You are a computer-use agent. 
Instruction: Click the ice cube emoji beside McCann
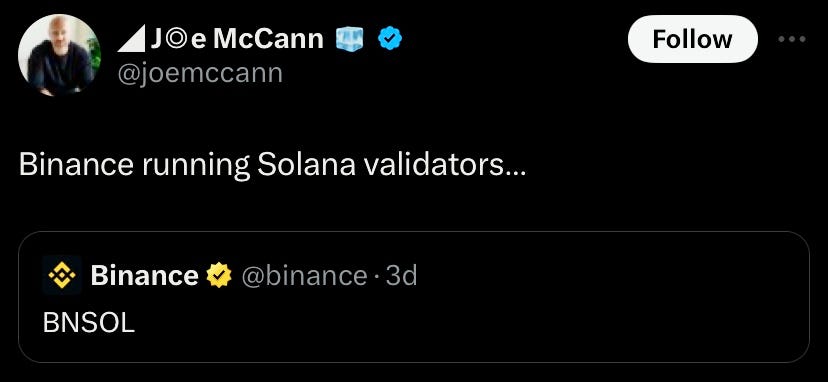coord(350,39)
